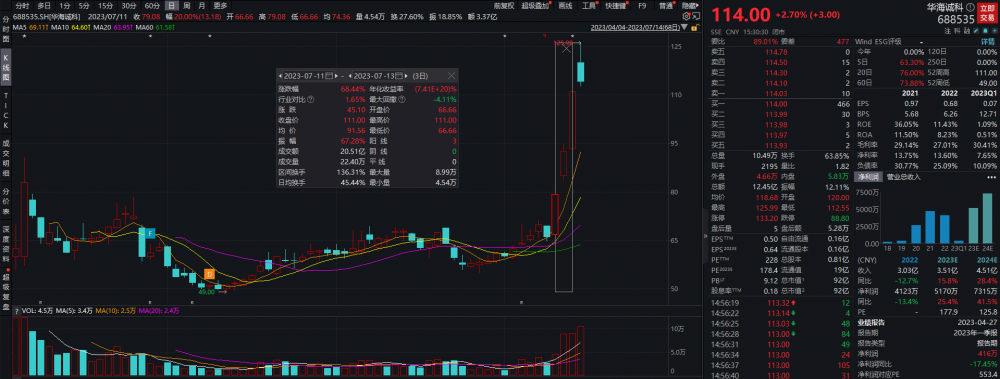
Task: Select the 1分 one-minute period
Action: point(64,5)
